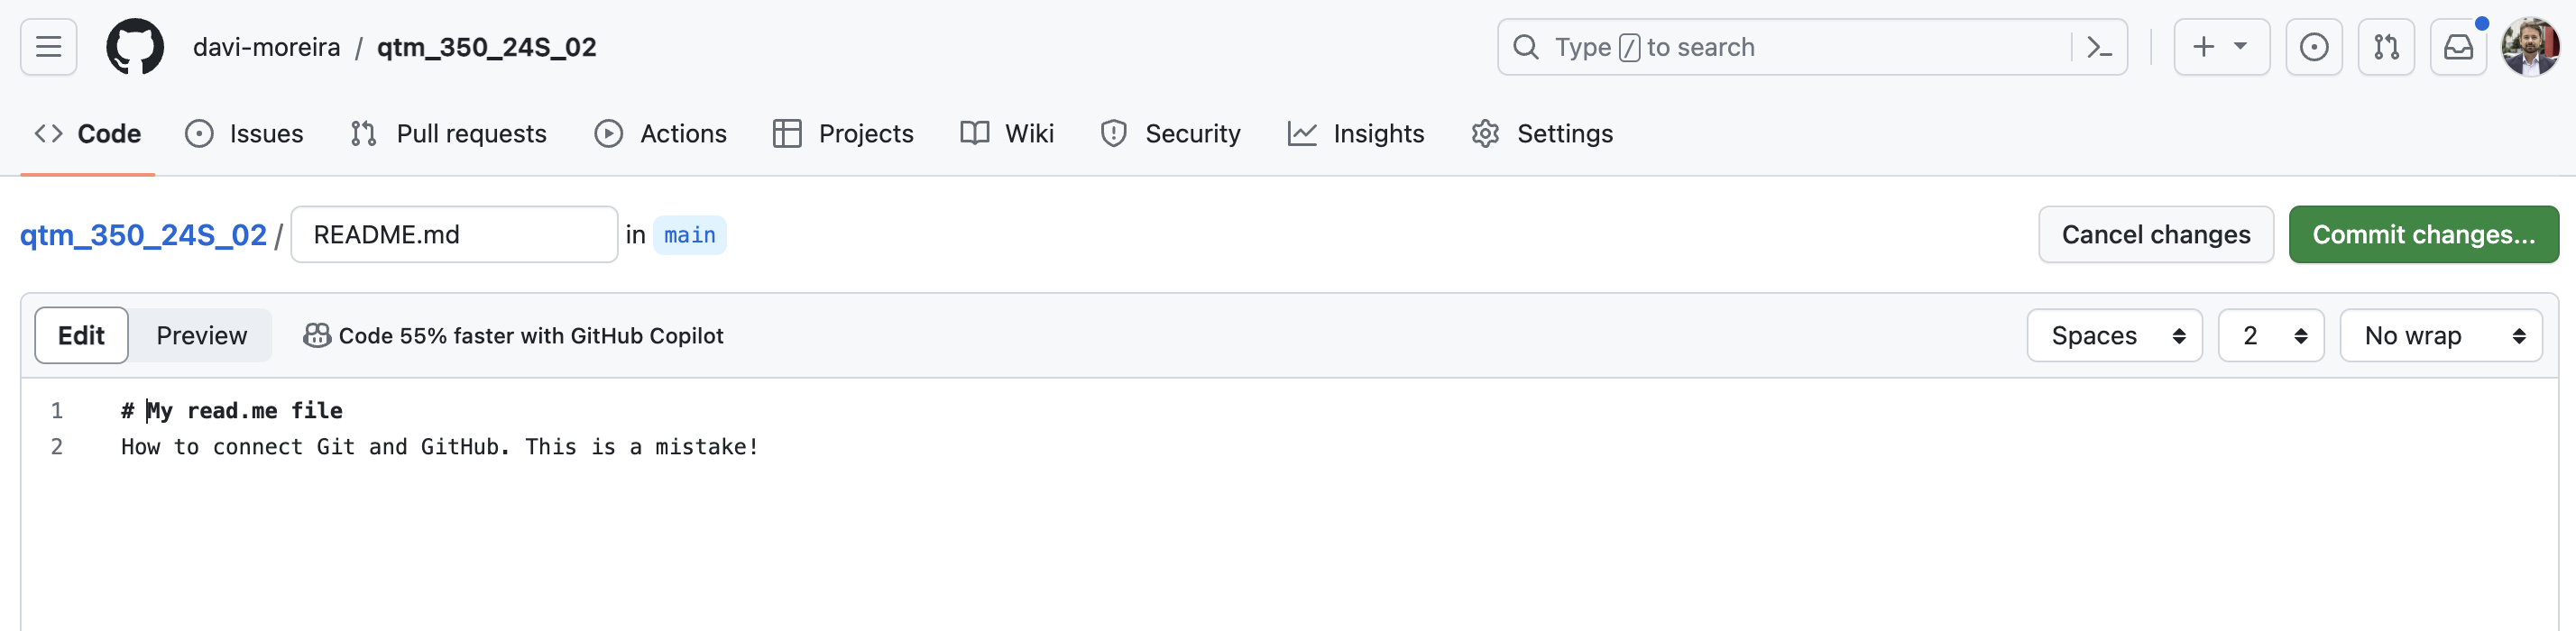Open pull requests icon in header
The image size is (2576, 631).
[2386, 47]
